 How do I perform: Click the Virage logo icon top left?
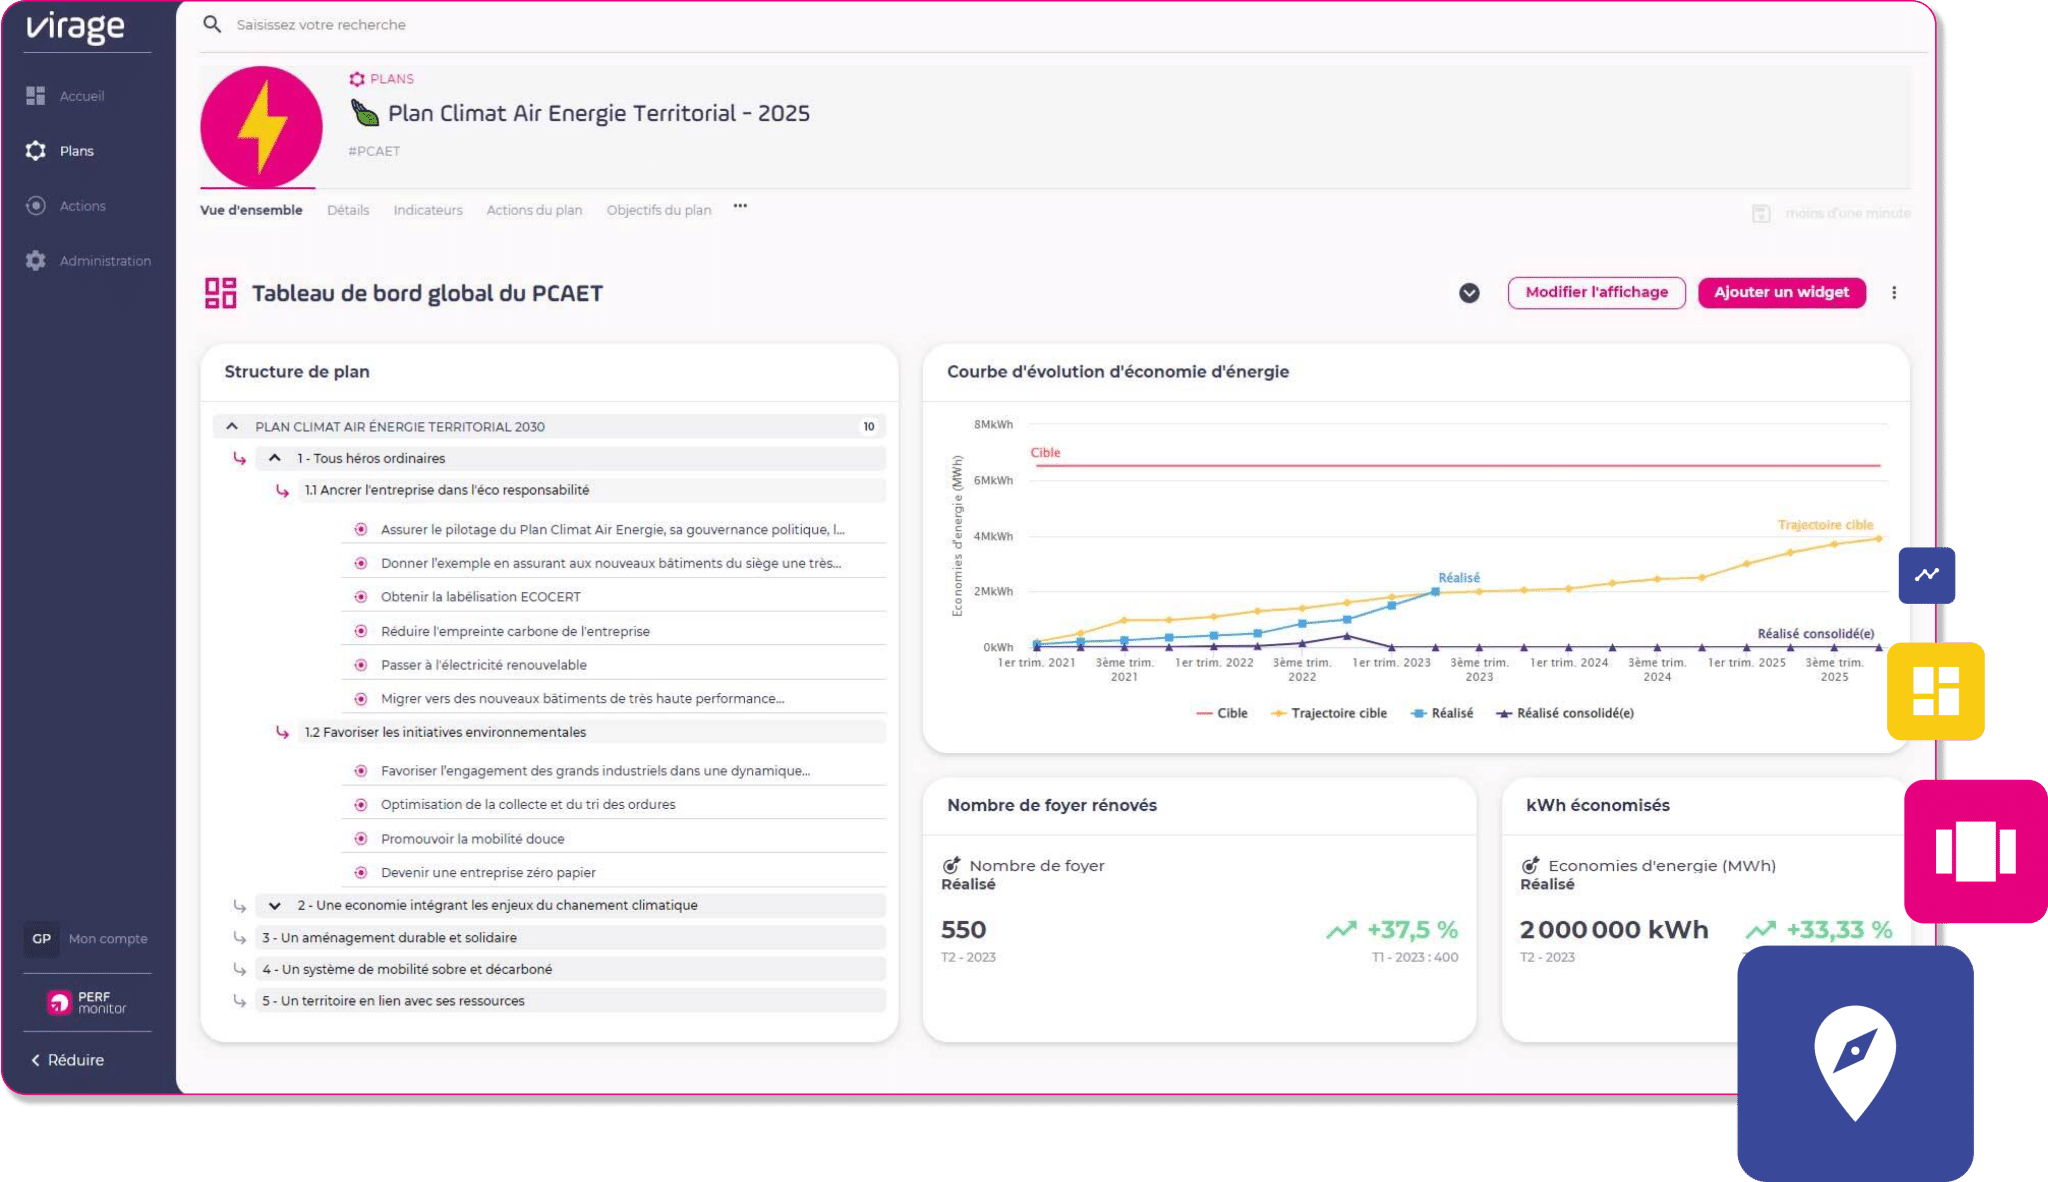click(x=77, y=25)
